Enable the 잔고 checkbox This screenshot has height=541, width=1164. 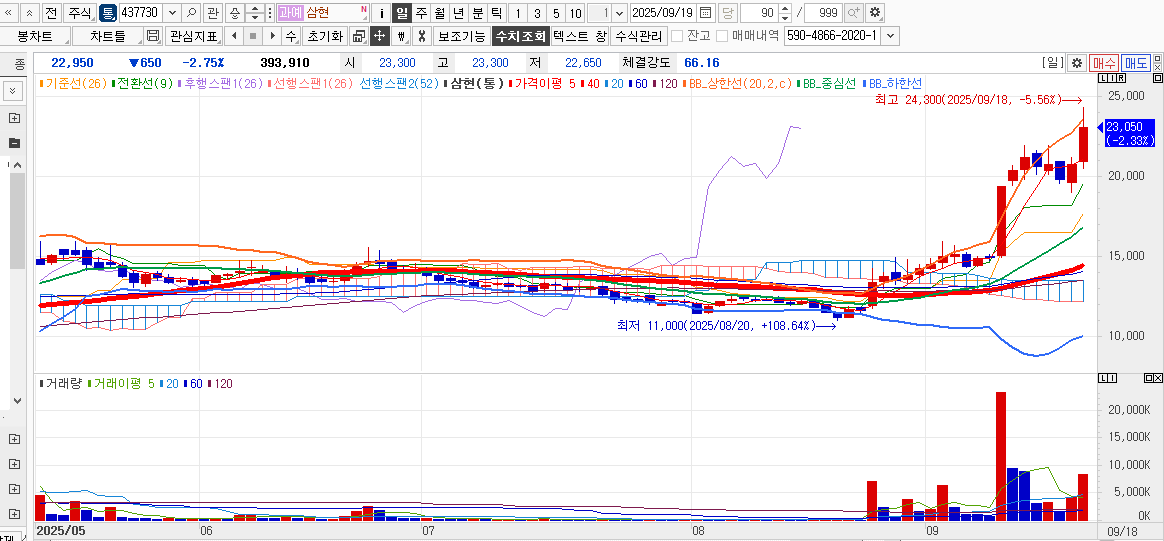point(677,36)
